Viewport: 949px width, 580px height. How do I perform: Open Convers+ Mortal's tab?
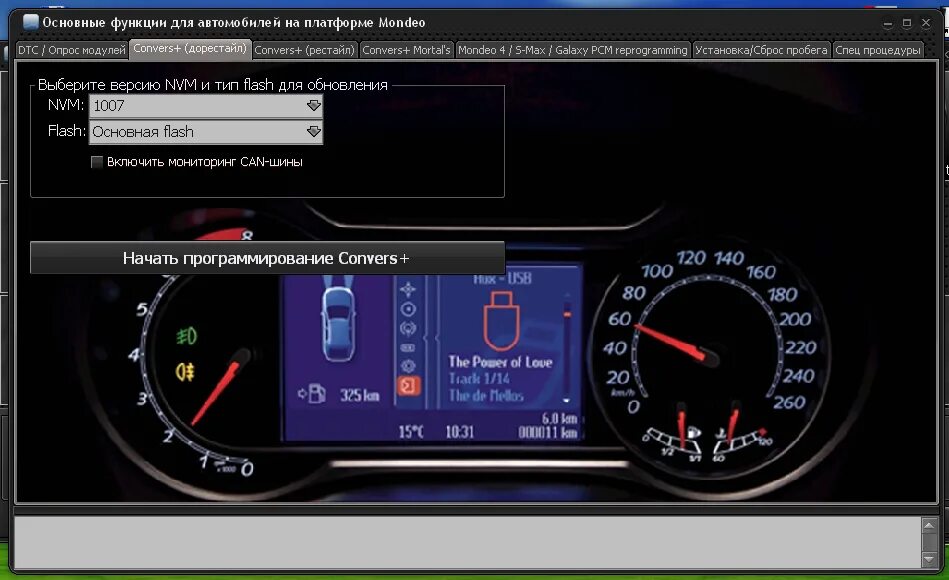click(x=406, y=50)
